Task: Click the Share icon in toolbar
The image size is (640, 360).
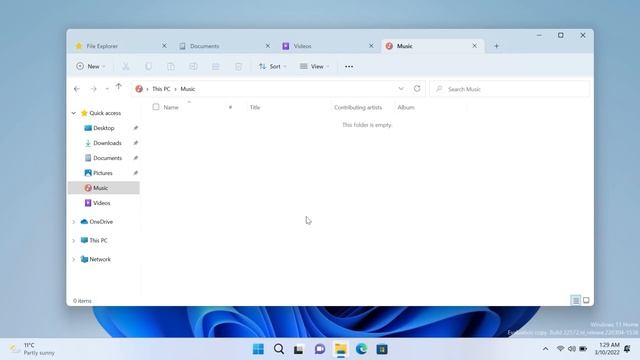Action: coord(216,67)
